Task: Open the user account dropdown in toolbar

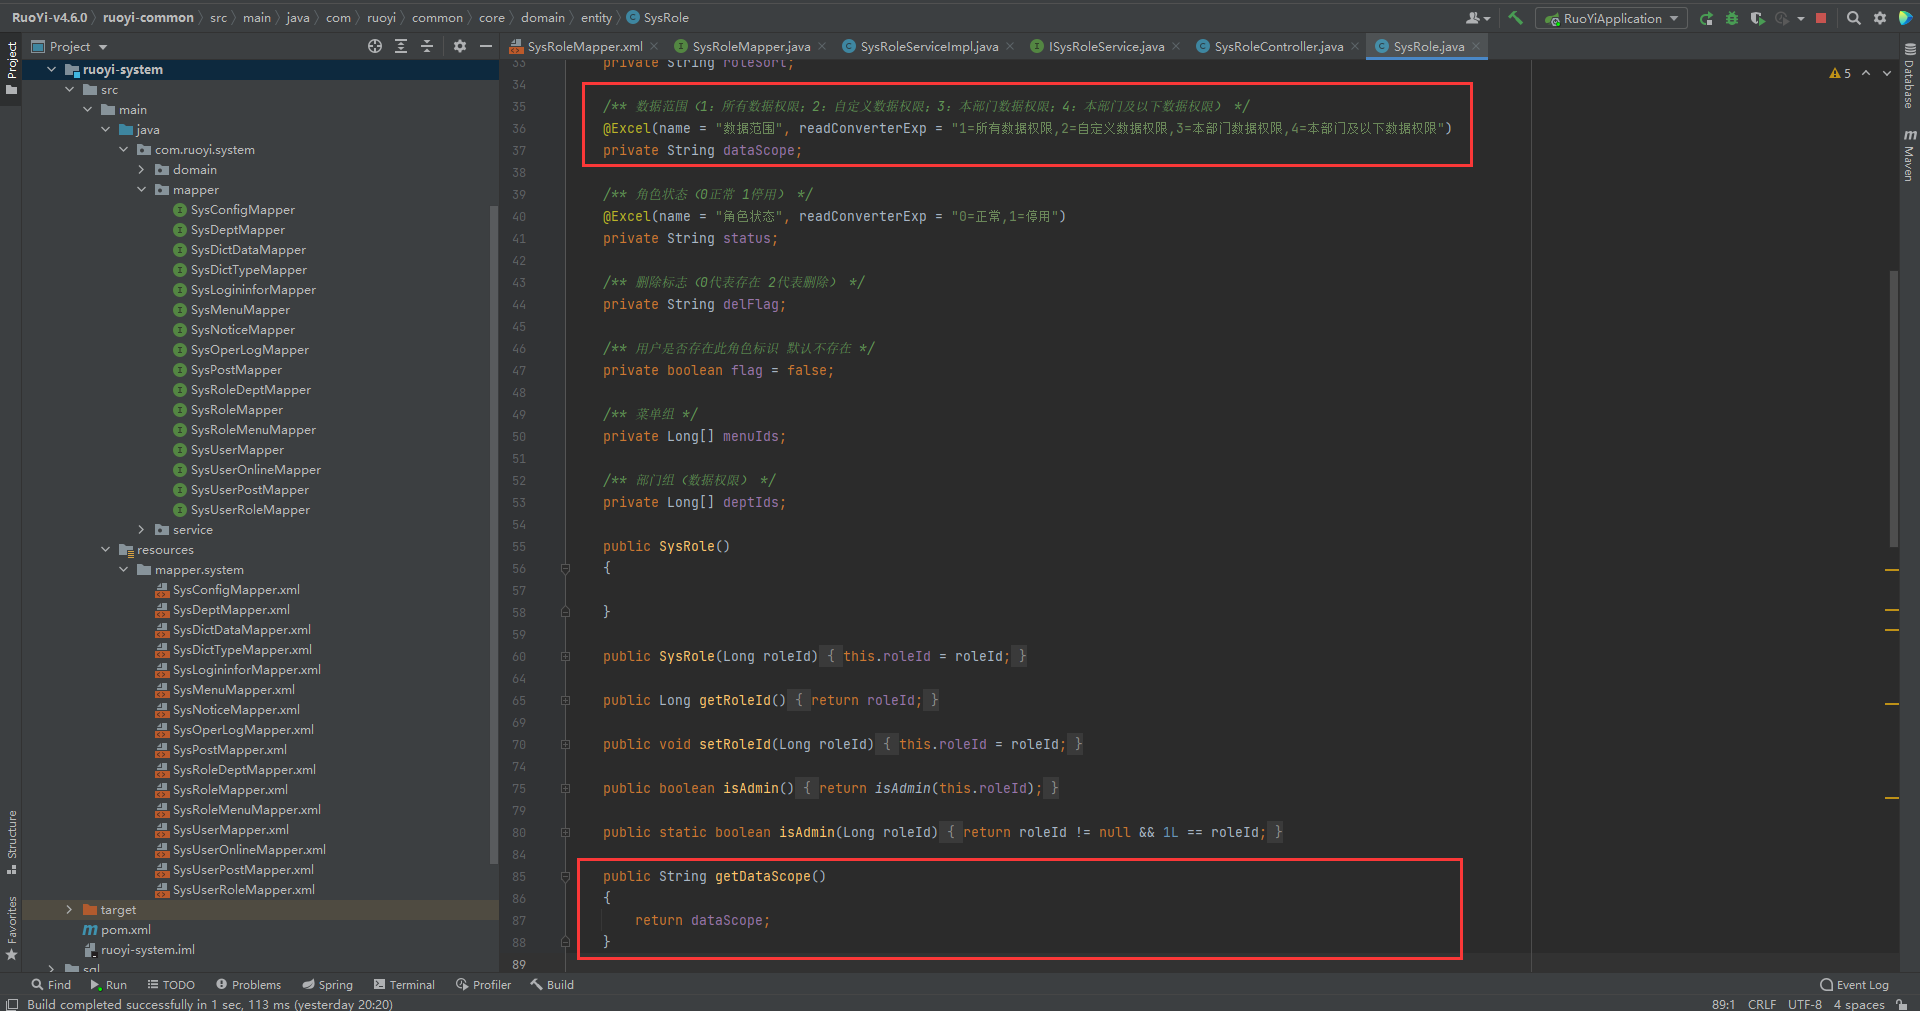Action: tap(1478, 18)
